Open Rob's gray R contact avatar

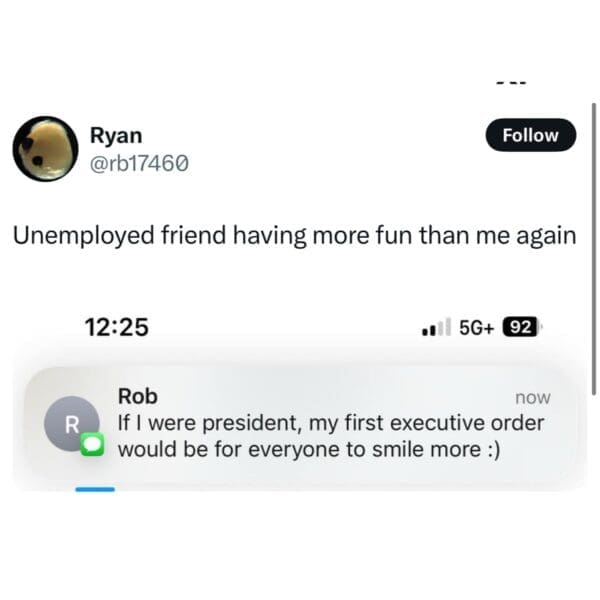point(72,424)
